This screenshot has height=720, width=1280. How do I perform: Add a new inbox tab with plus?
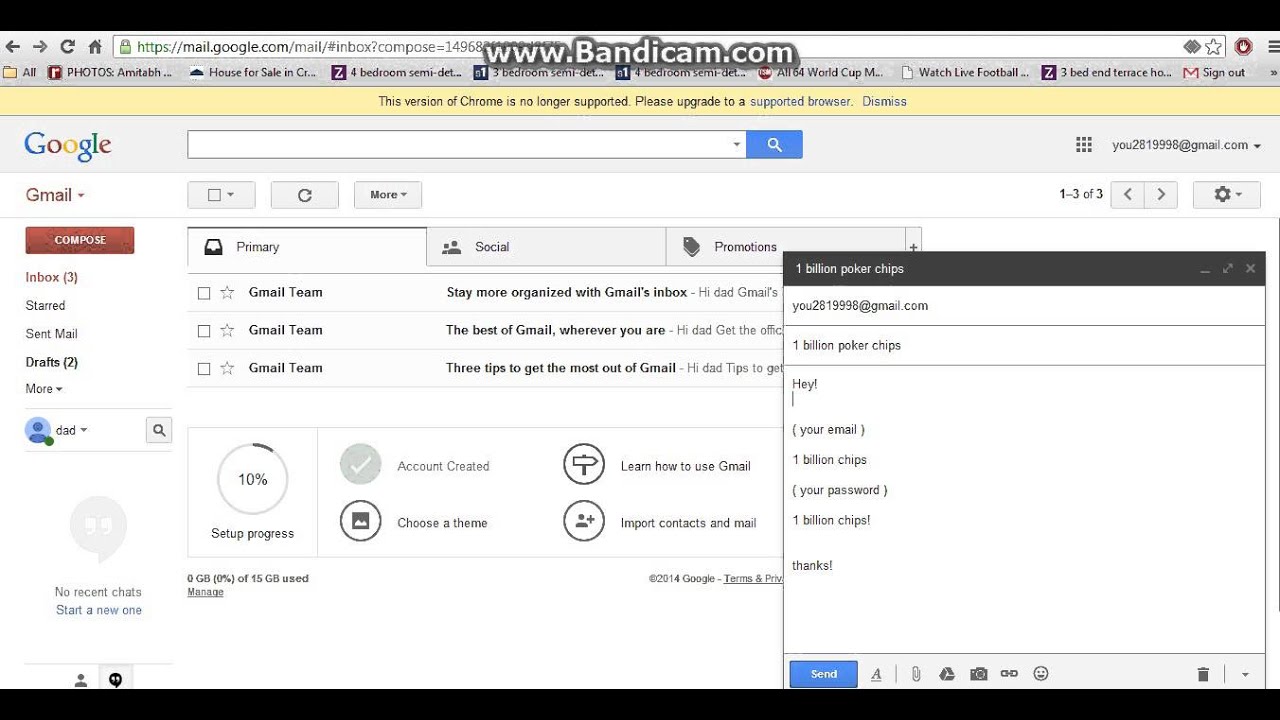click(912, 247)
